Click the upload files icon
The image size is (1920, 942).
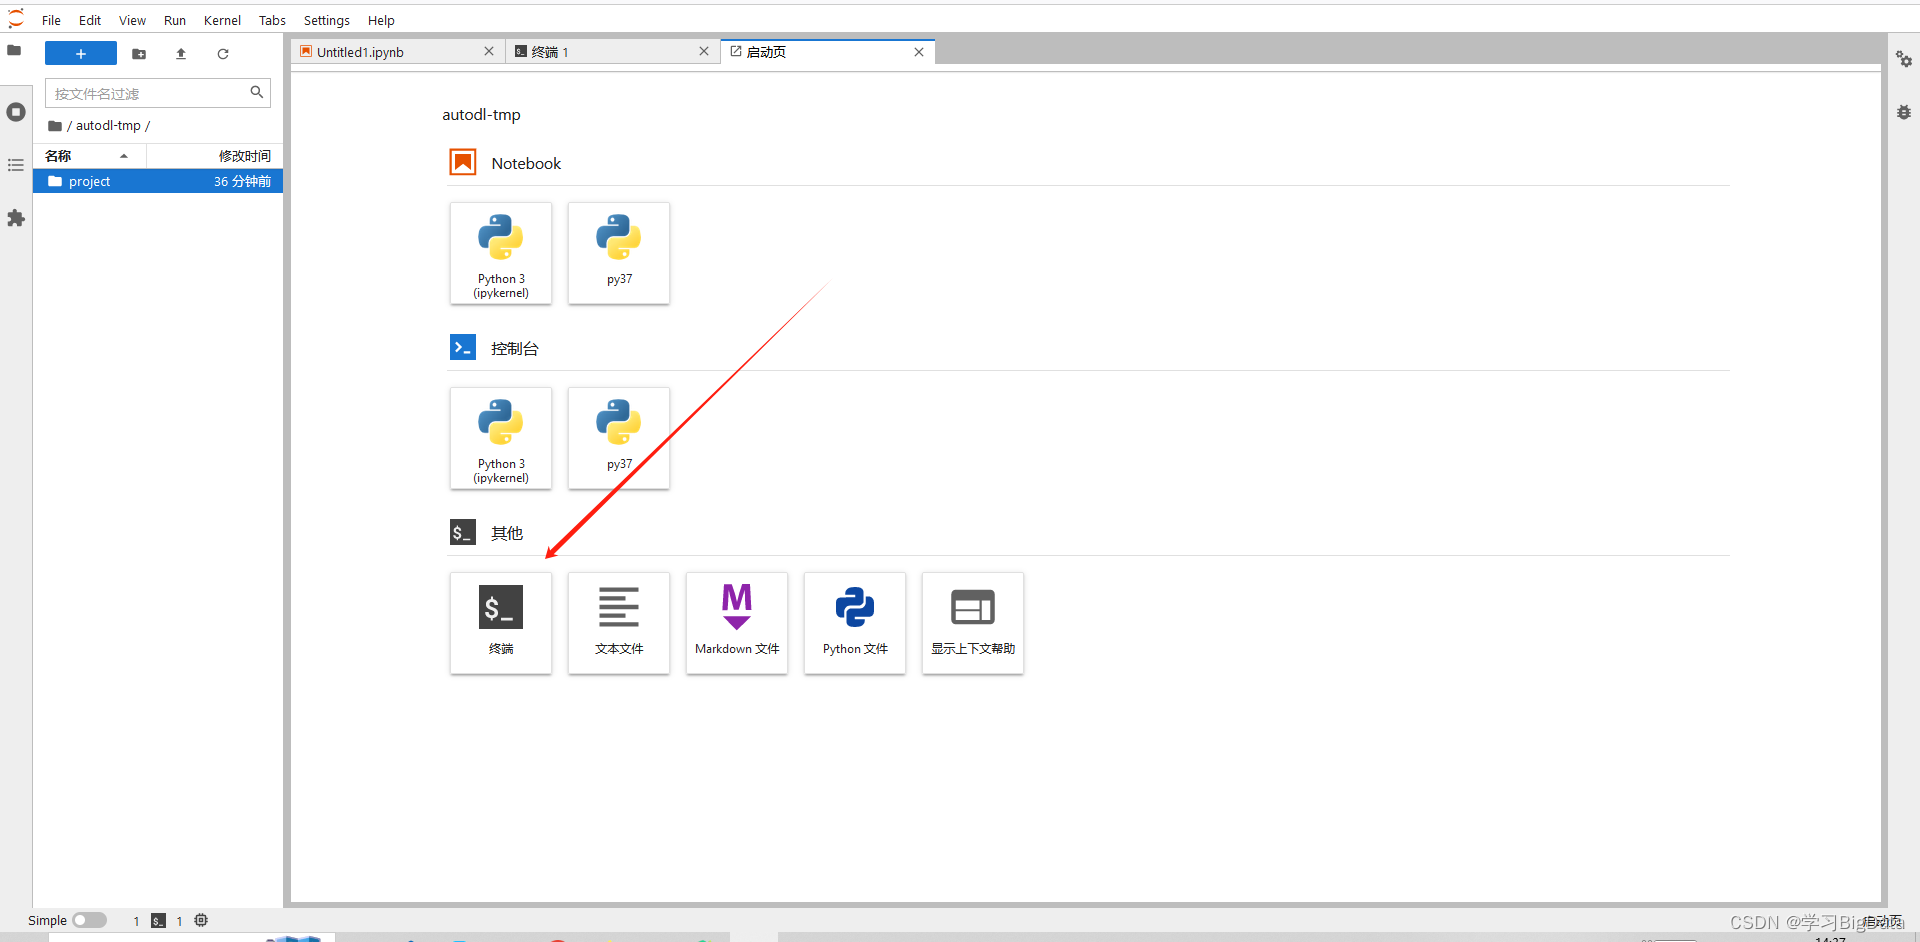(x=181, y=54)
